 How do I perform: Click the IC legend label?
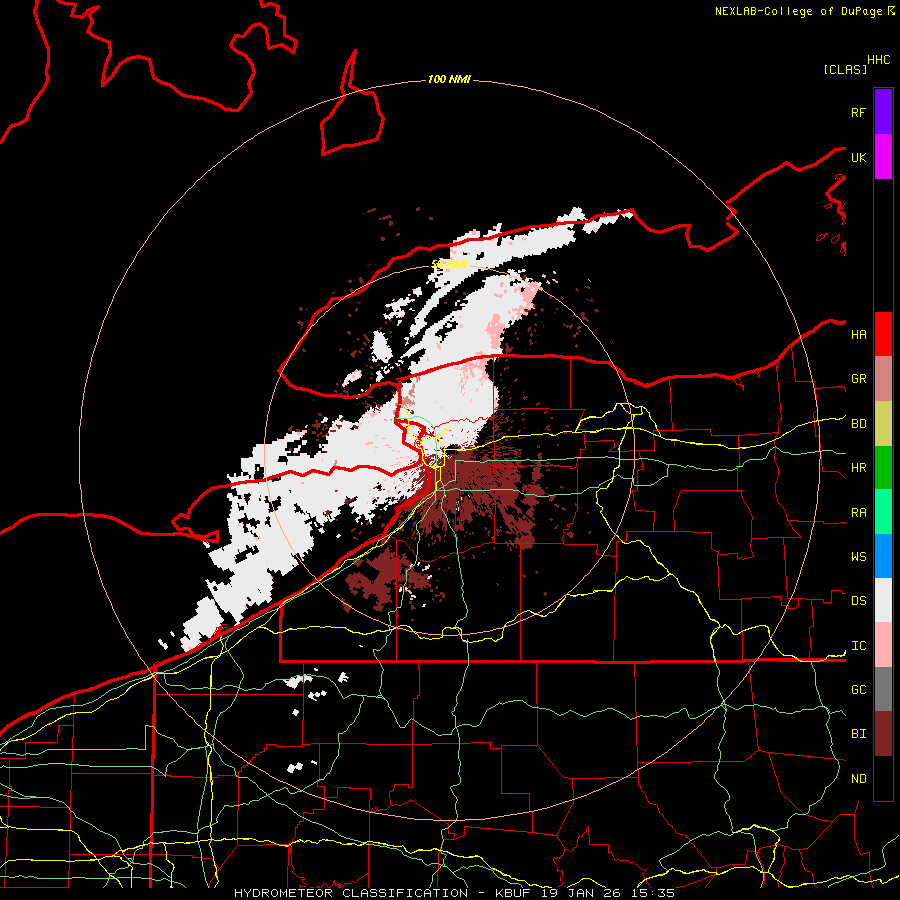858,646
